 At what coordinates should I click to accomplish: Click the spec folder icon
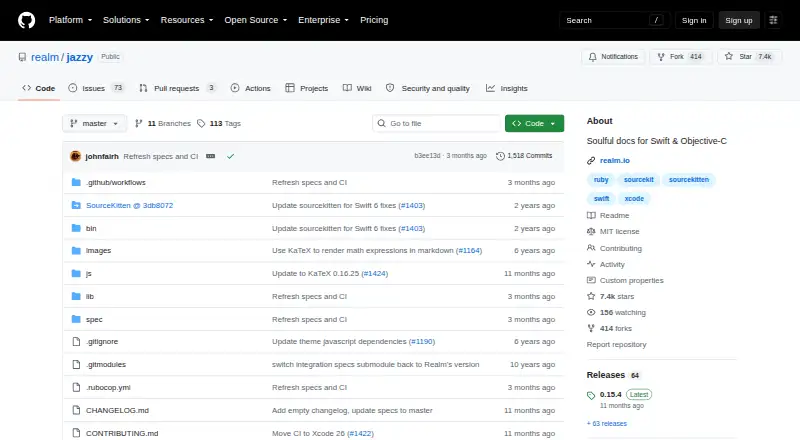tap(76, 320)
